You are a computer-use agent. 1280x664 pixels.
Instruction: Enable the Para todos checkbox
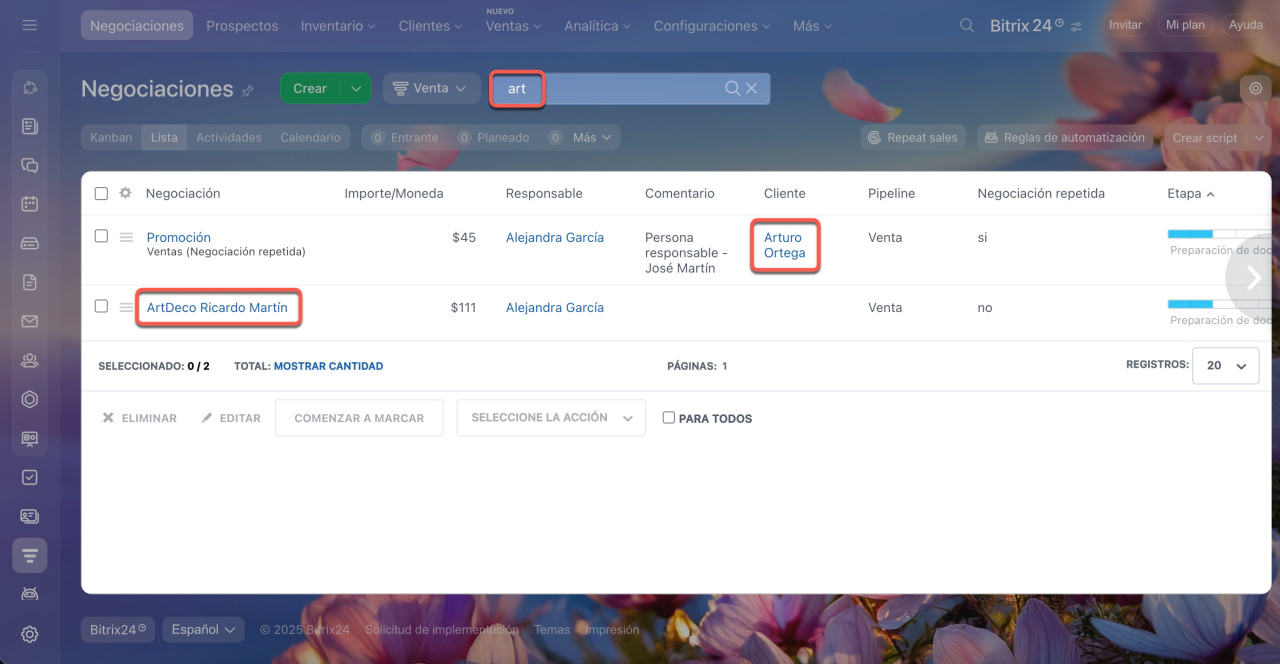click(x=669, y=418)
